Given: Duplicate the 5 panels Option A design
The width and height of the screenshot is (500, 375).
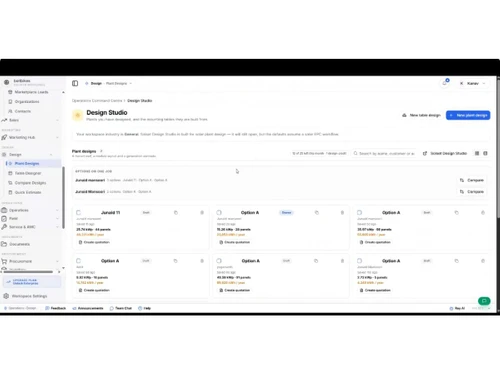Looking at the screenshot, I should tap(457, 261).
